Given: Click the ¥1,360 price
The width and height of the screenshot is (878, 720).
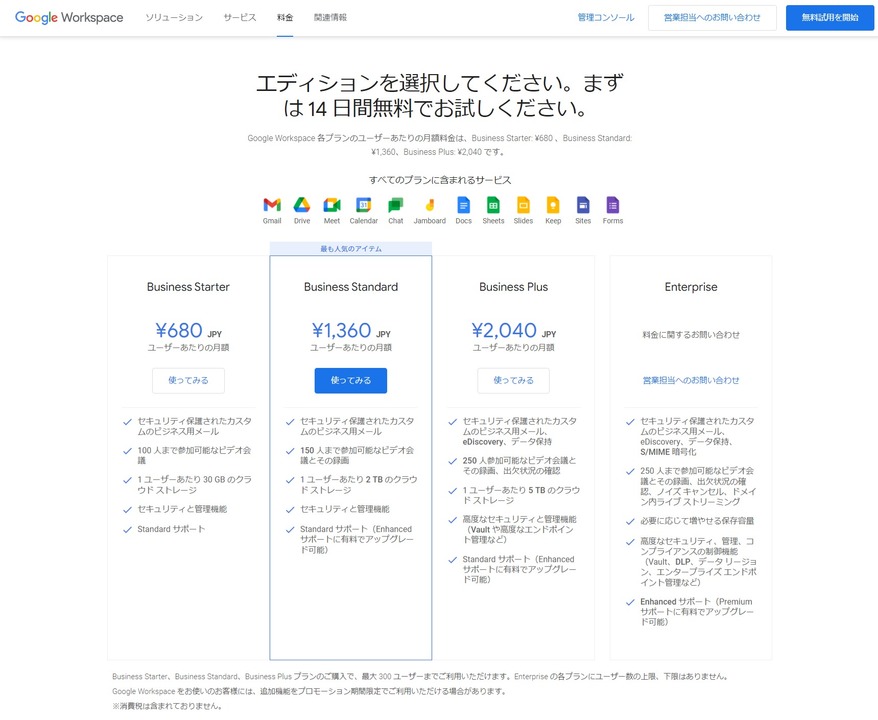Looking at the screenshot, I should pos(342,330).
